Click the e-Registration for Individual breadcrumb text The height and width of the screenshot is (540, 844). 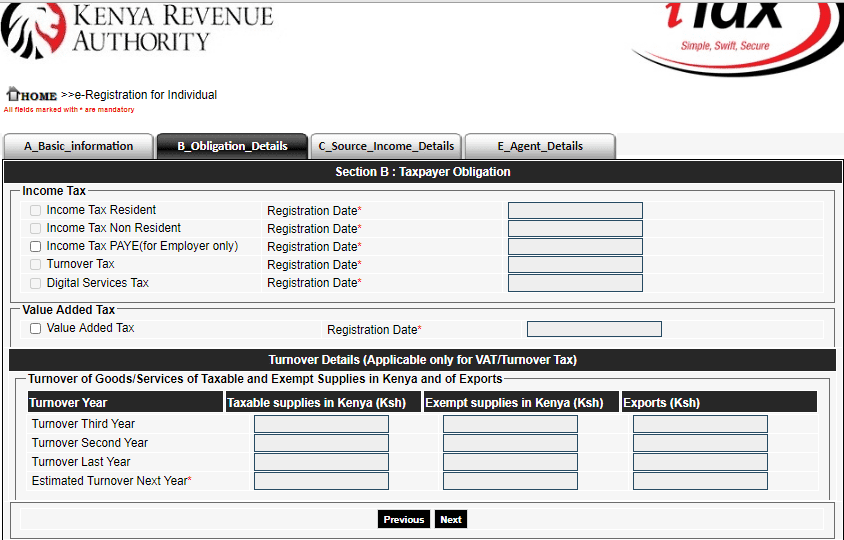coord(145,95)
